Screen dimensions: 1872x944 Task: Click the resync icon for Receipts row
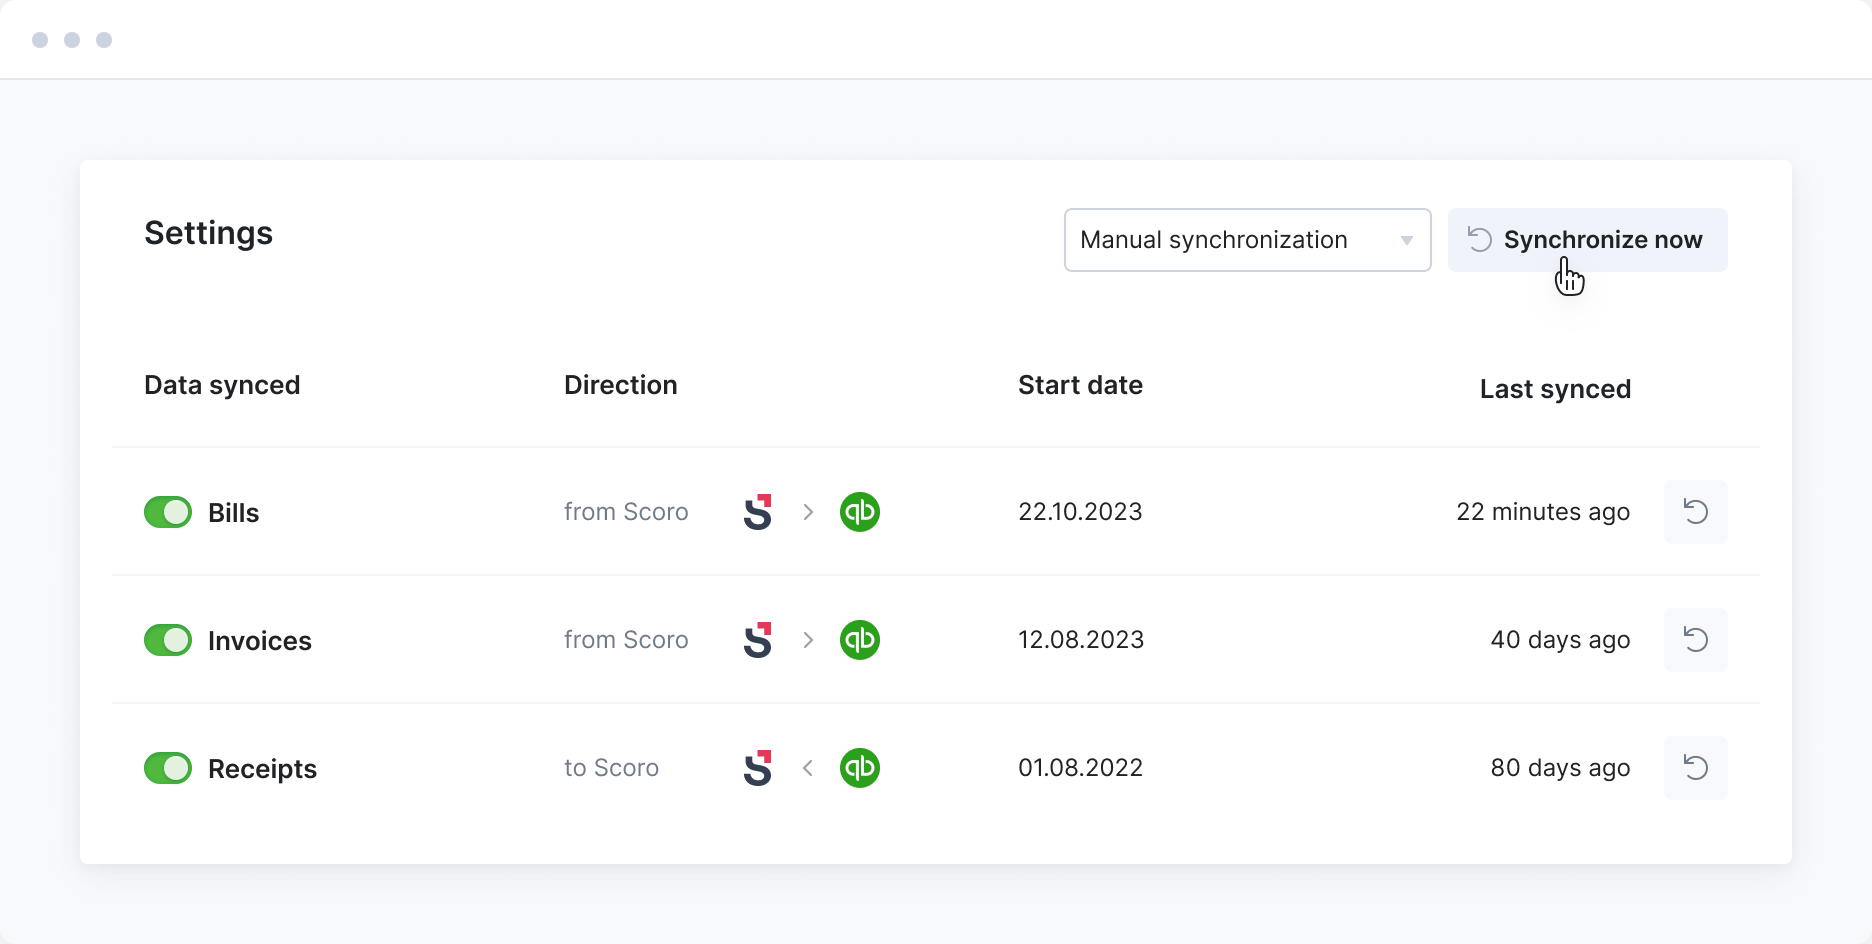point(1695,768)
